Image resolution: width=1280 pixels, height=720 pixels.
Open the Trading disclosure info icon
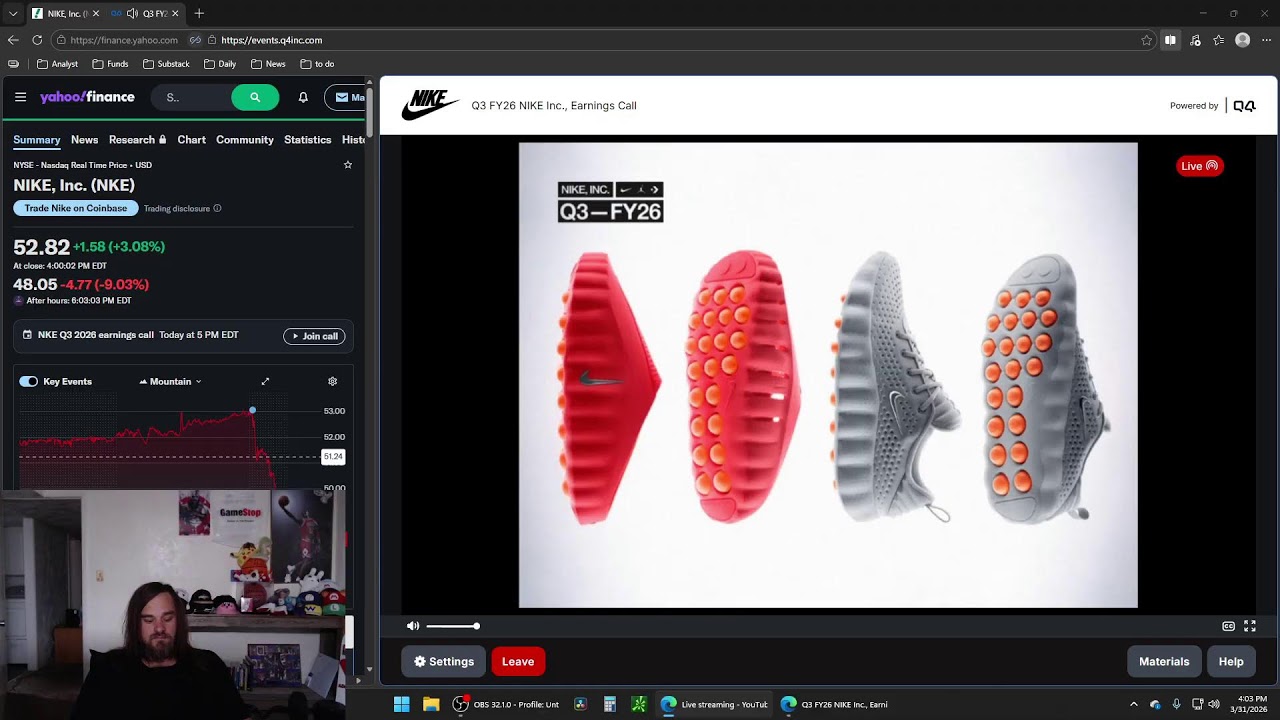[x=217, y=208]
